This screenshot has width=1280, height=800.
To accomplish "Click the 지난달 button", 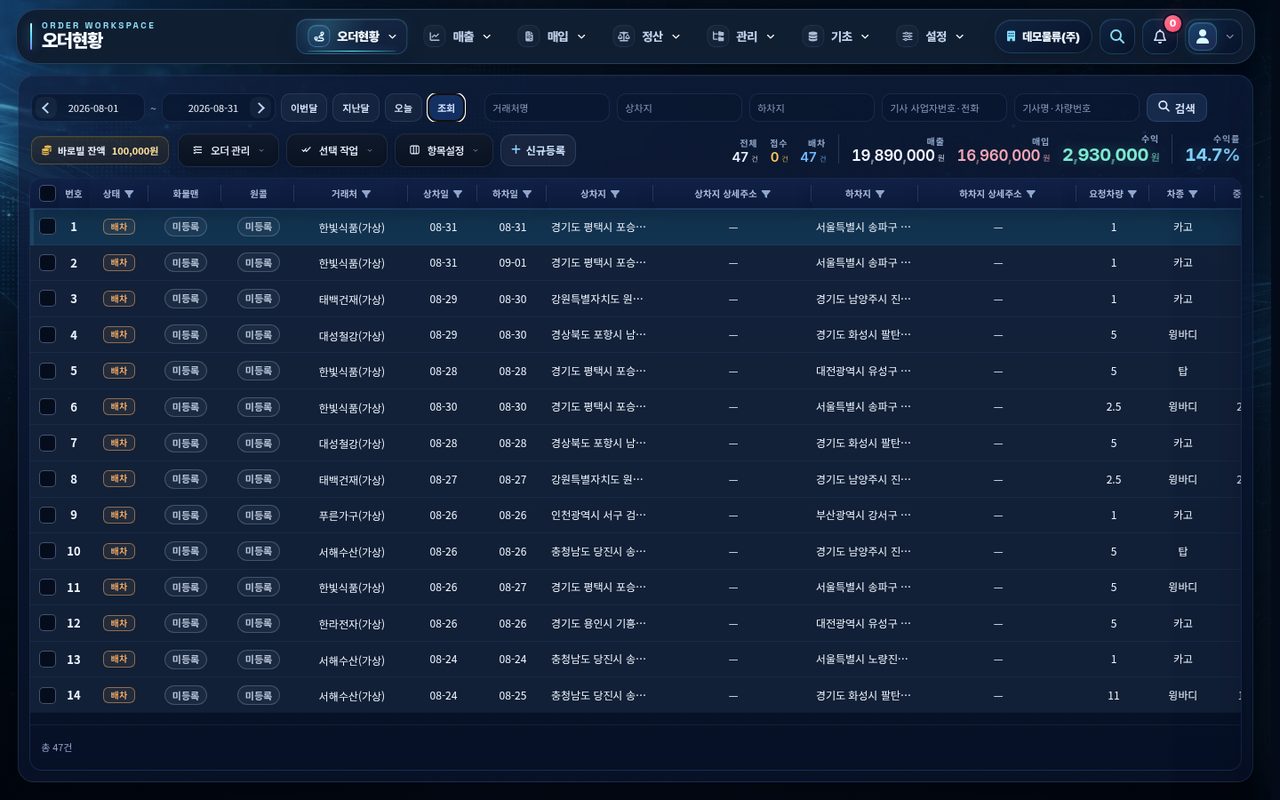I will click(x=356, y=108).
